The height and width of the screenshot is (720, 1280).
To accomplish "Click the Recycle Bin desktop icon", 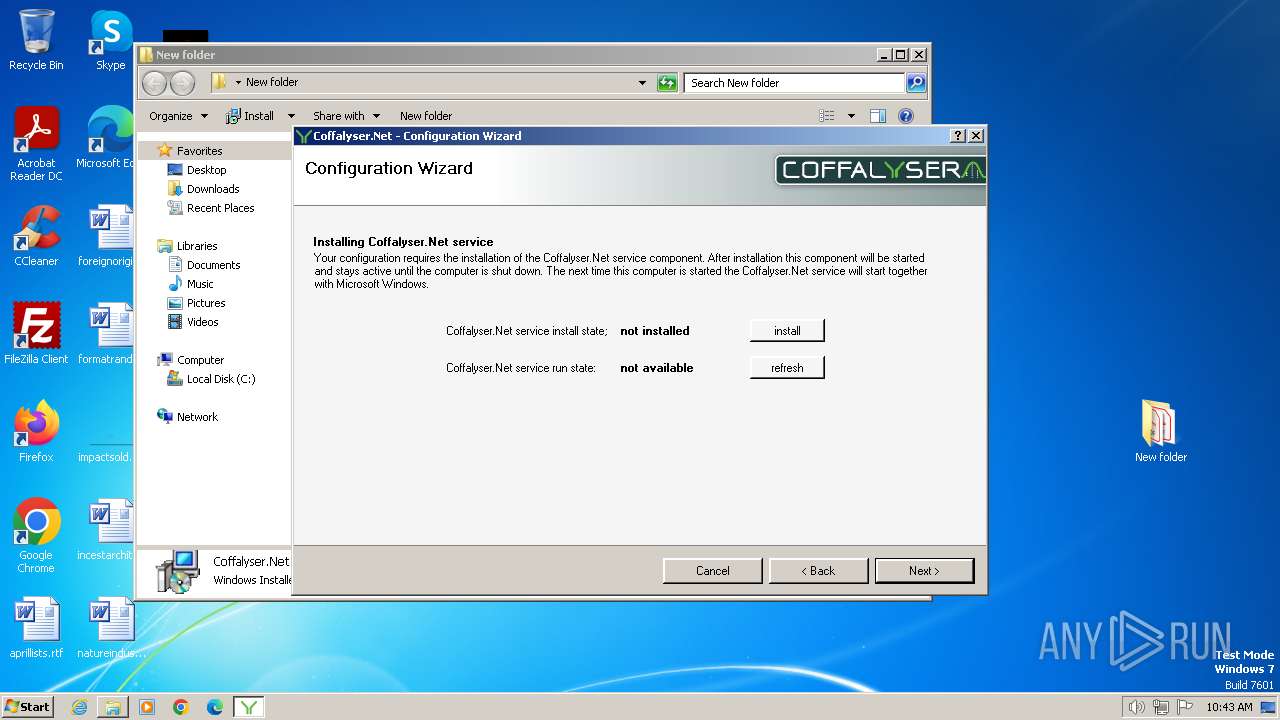I will coord(36,40).
